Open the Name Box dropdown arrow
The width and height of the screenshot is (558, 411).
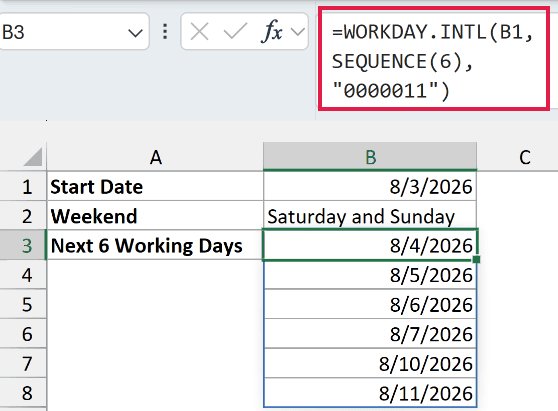[x=135, y=33]
